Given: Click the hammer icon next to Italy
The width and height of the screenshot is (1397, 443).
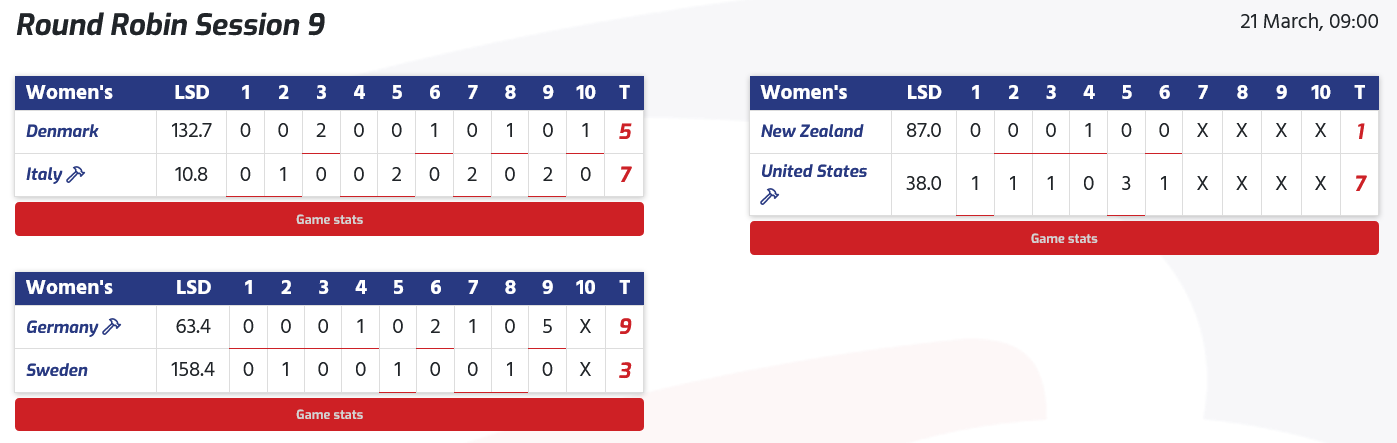Looking at the screenshot, I should click(x=76, y=175).
